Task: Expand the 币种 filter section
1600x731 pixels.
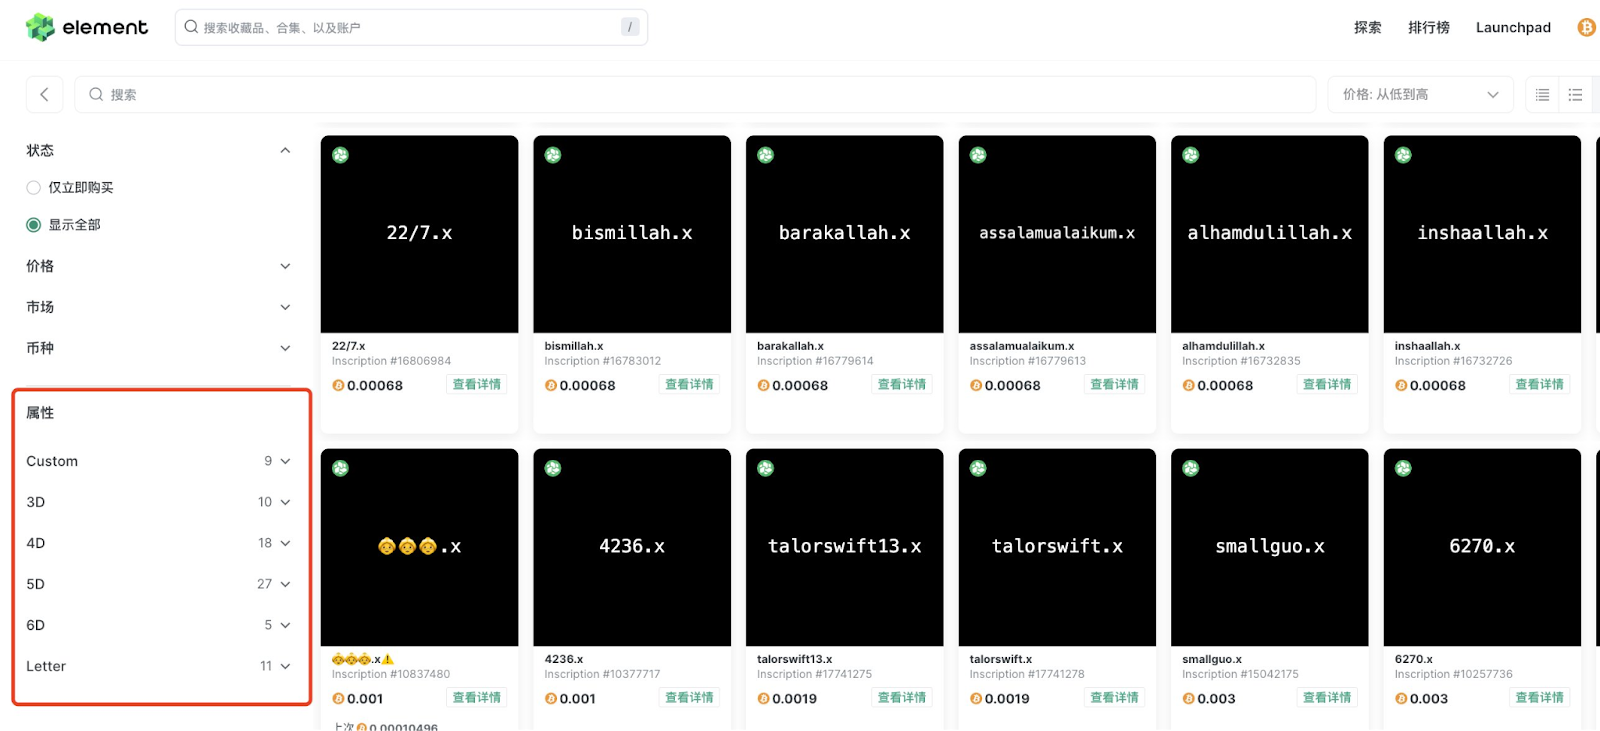Action: (285, 348)
